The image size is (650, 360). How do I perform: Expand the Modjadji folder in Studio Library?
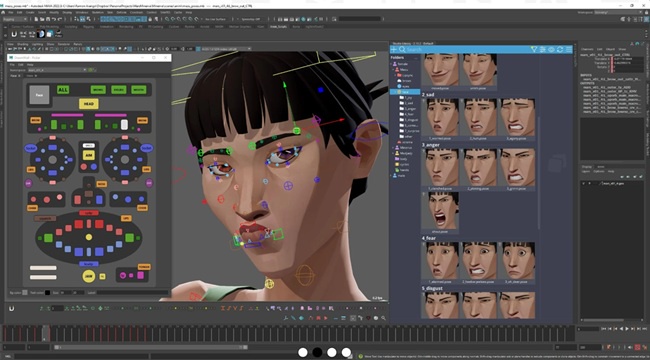point(394,153)
